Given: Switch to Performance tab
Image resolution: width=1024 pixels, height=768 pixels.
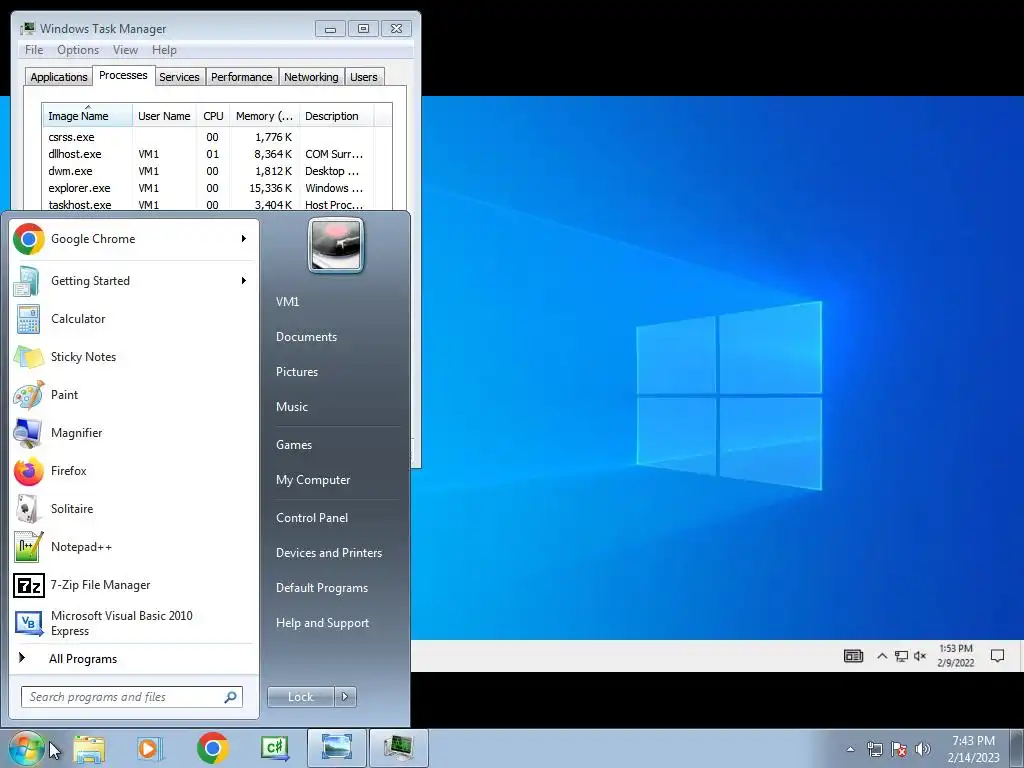Looking at the screenshot, I should click(x=241, y=77).
